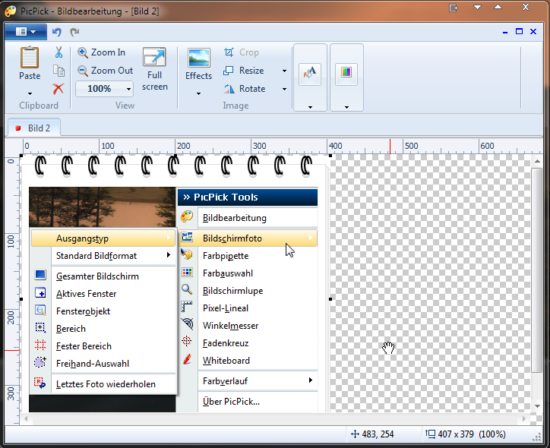Screen dimensions: 550x448
Task: Click Aktives Fenster icon in the submenu
Action: (x=40, y=292)
